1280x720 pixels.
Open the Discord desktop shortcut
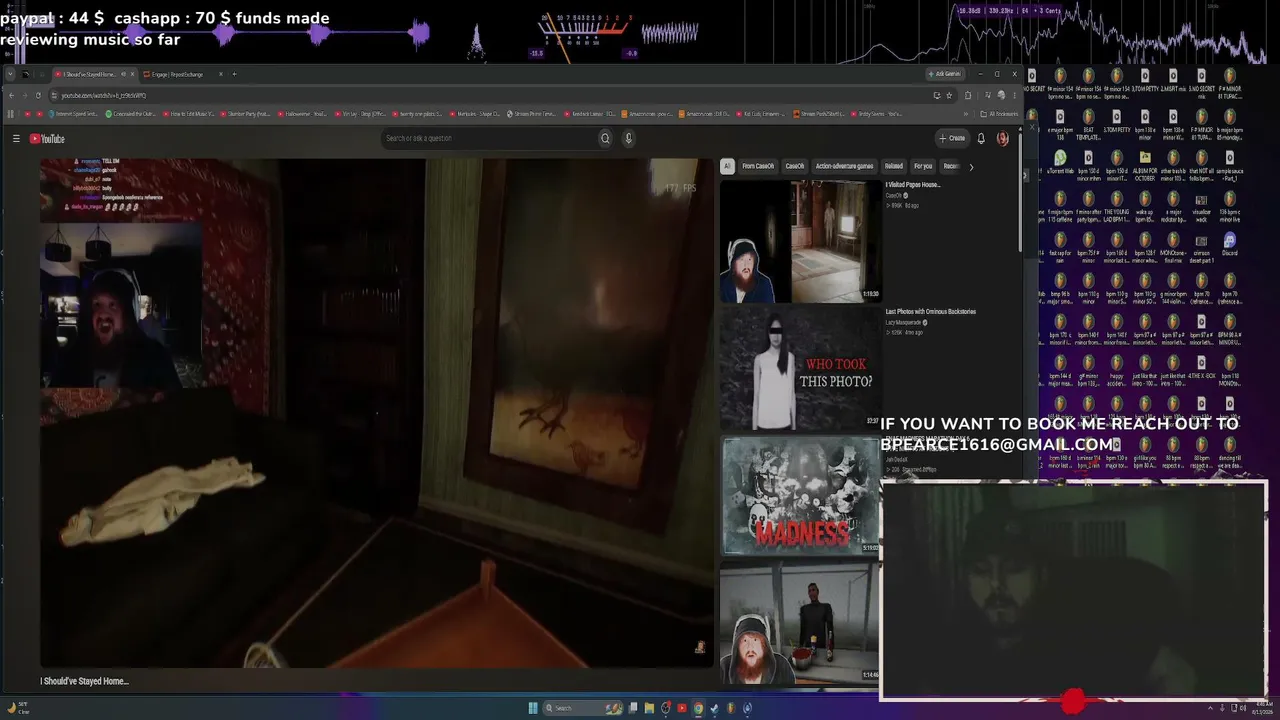click(1229, 244)
